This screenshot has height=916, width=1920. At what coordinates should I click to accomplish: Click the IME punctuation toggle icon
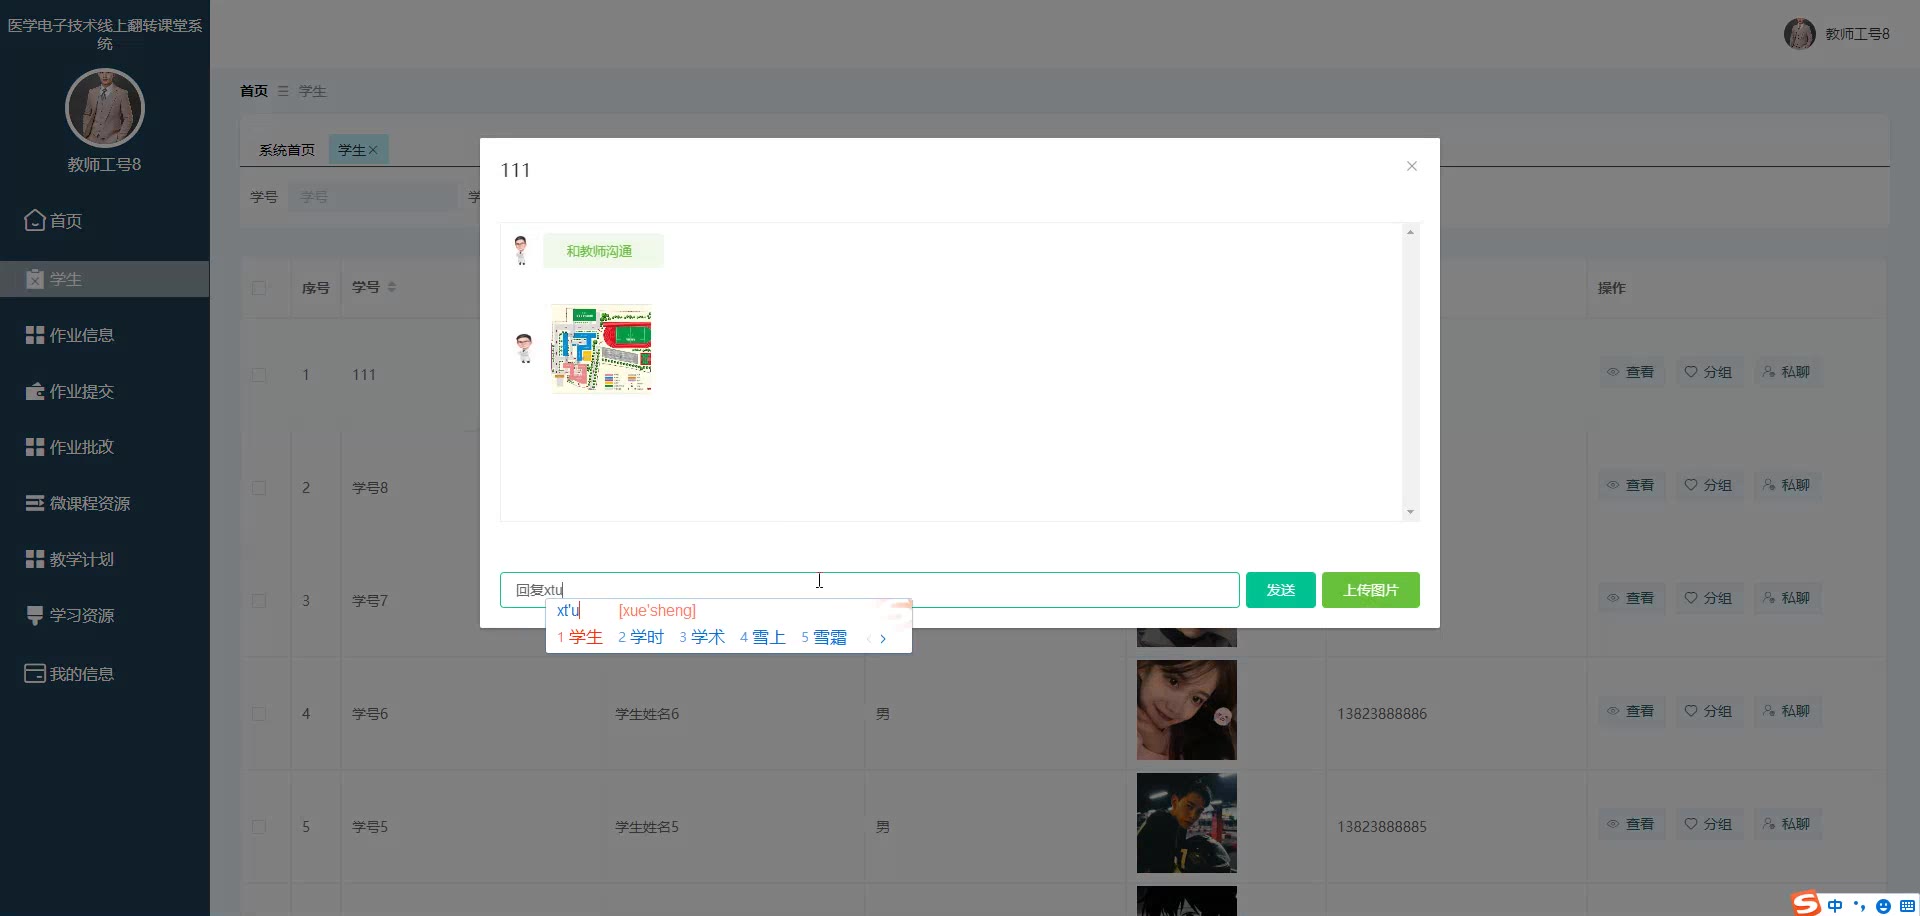tap(1859, 905)
